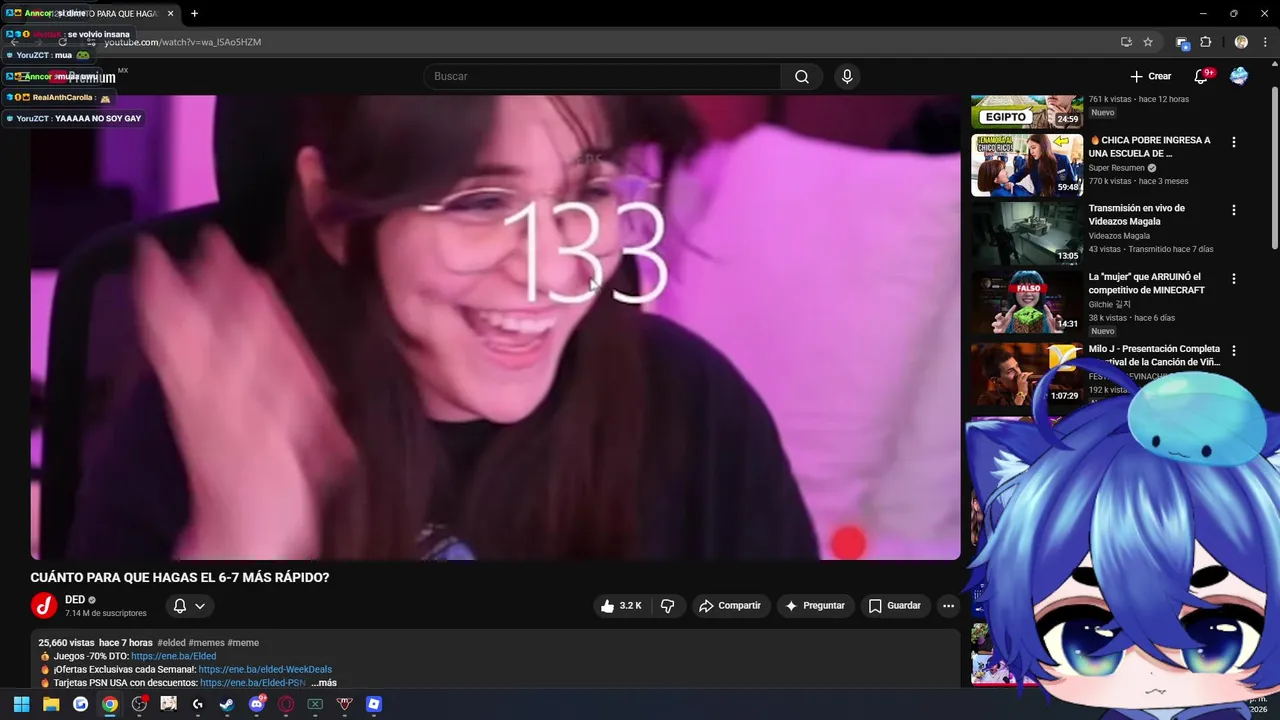1280x720 pixels.
Task: Click the Crear button
Action: [1150, 76]
